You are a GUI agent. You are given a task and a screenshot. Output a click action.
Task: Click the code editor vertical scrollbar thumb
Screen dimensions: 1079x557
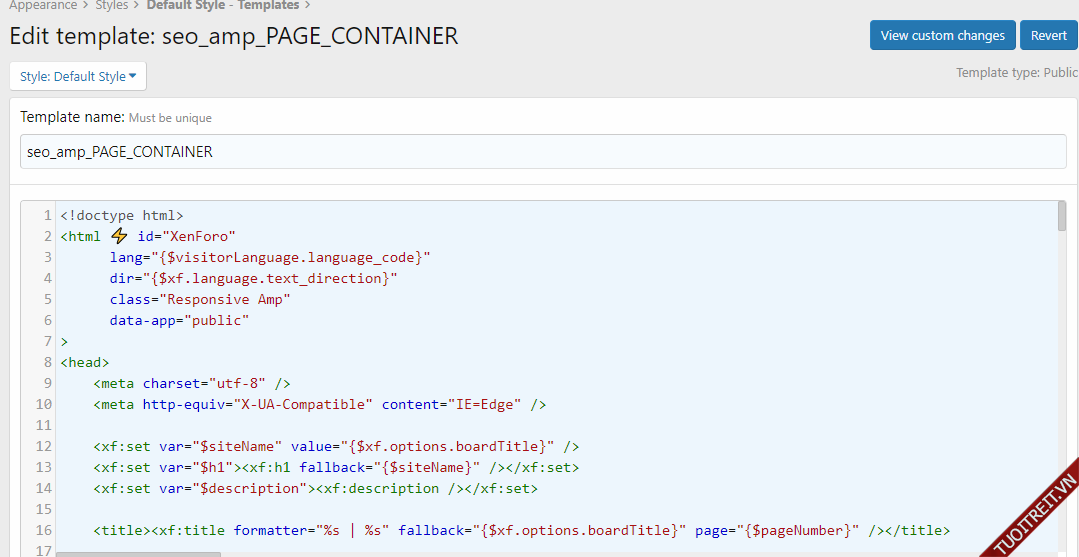tap(1061, 217)
